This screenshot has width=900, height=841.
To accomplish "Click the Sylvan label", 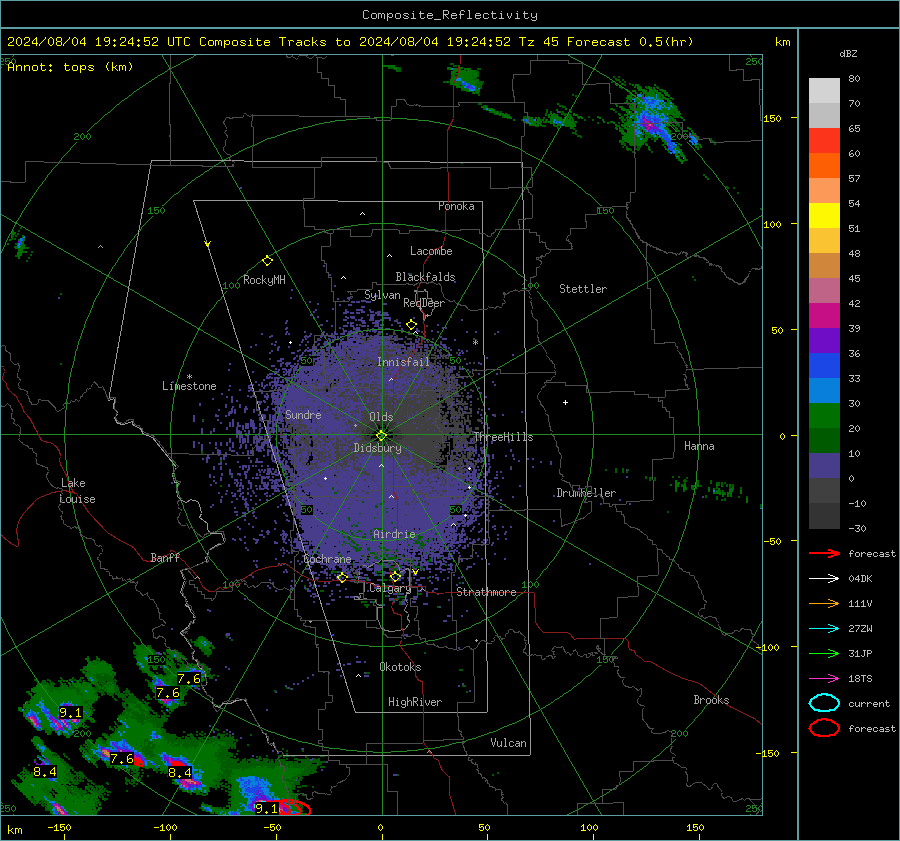I will (x=382, y=295).
